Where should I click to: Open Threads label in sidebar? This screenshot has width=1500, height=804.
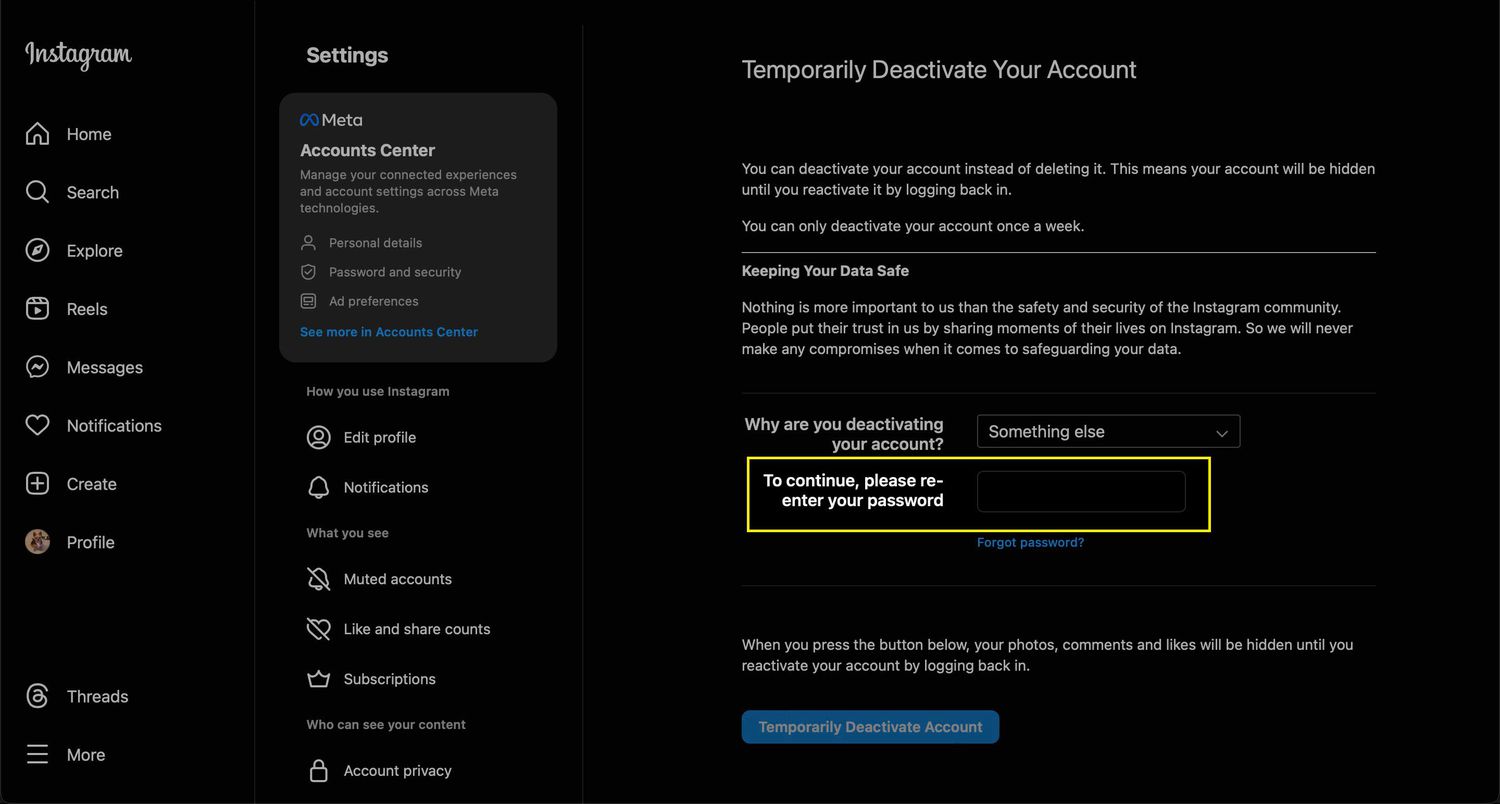pos(98,696)
